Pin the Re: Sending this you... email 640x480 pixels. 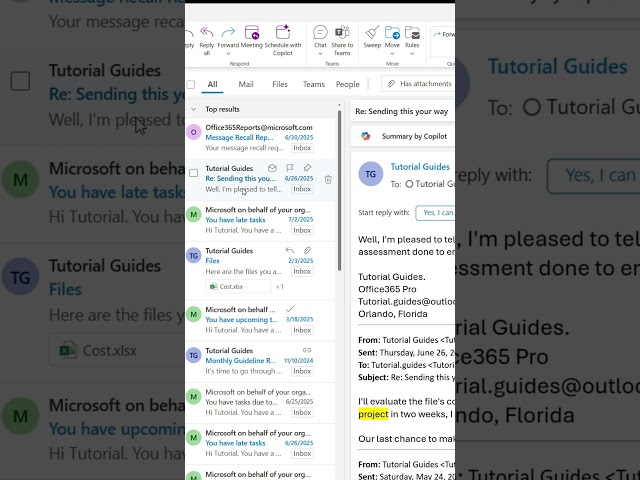pos(307,168)
